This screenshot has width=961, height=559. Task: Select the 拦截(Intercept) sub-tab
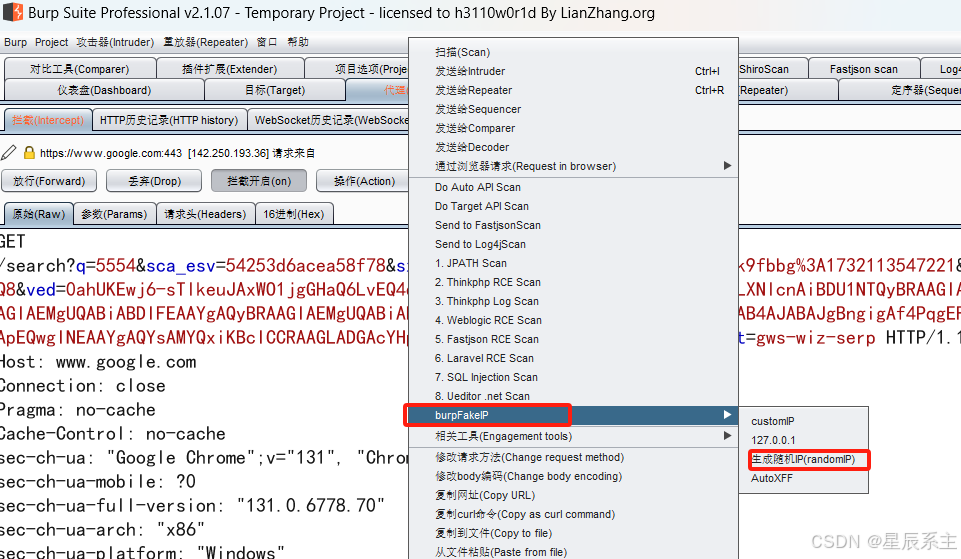48,120
